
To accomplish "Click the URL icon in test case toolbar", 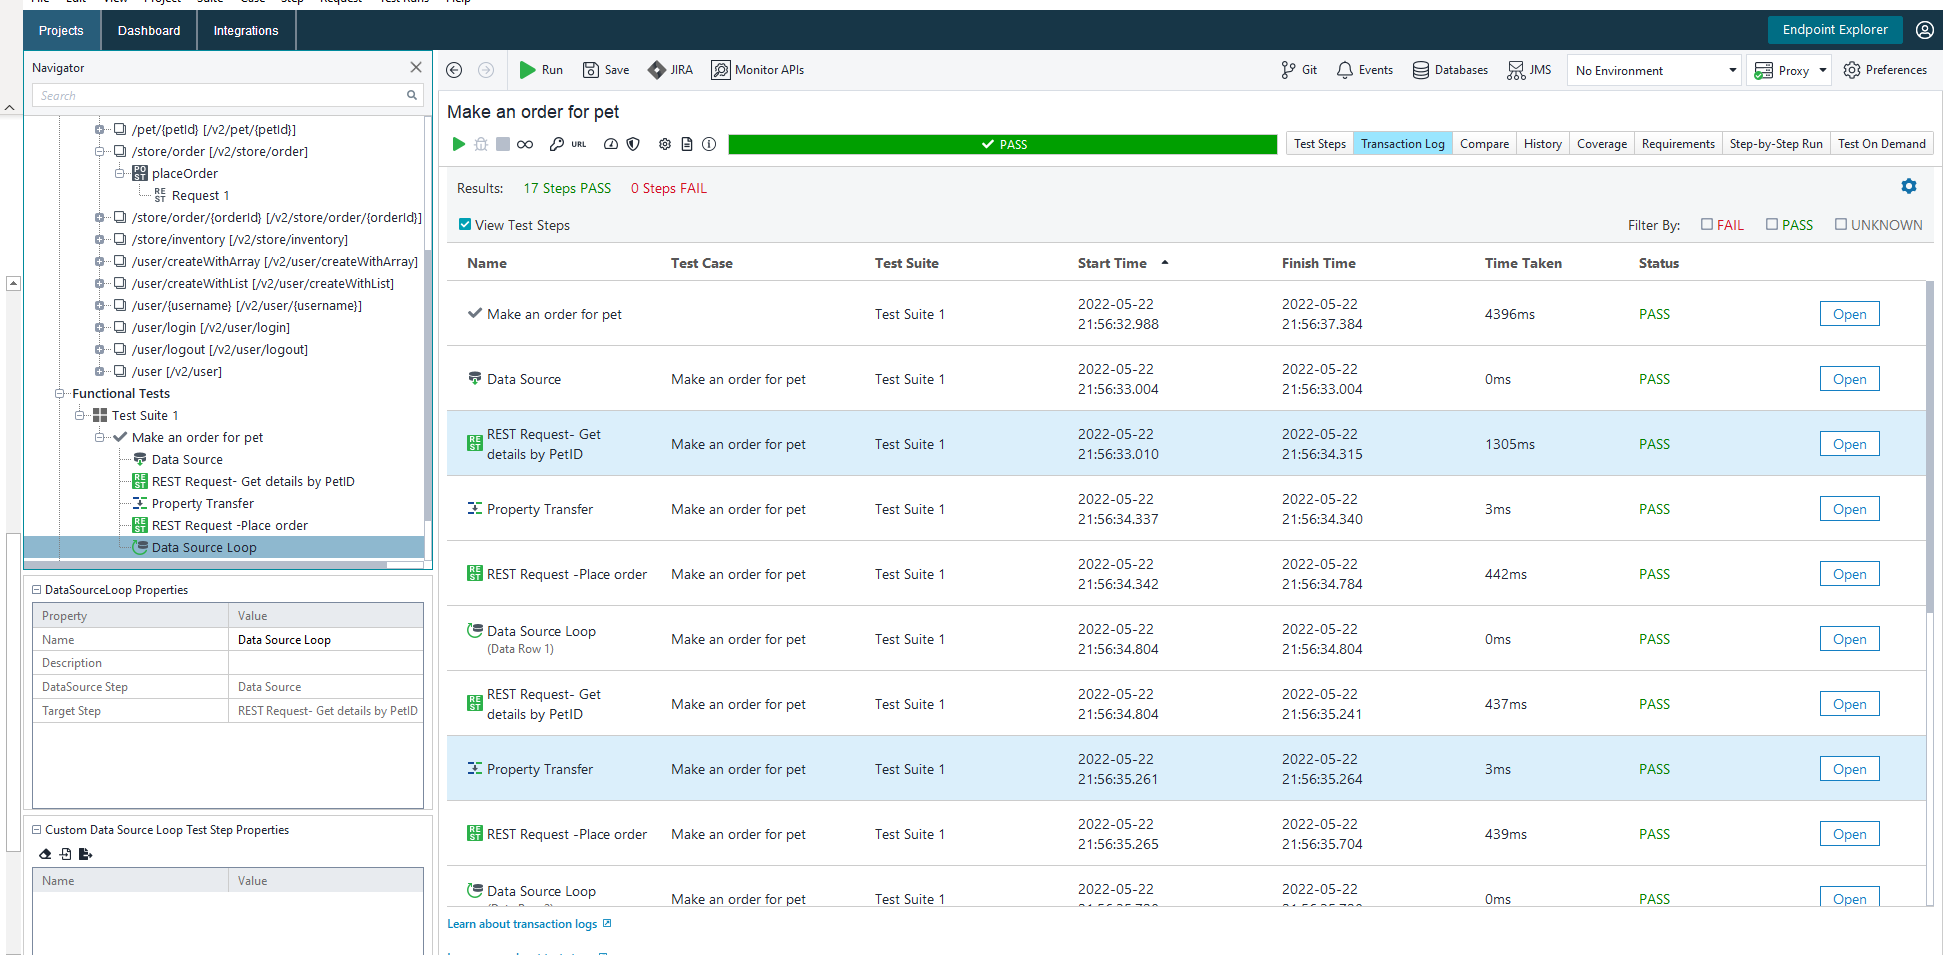I will coord(579,144).
